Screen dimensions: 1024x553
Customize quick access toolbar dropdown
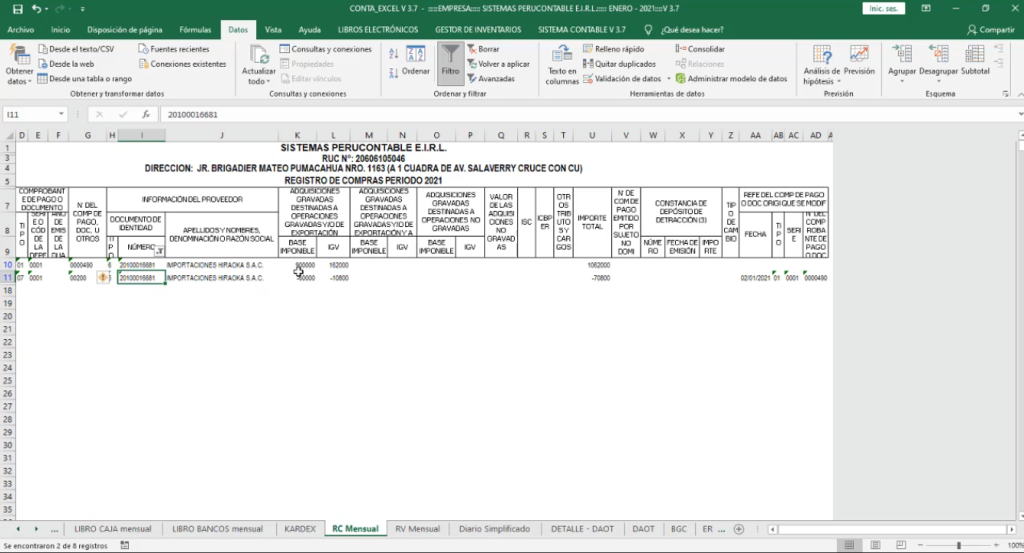(x=82, y=9)
